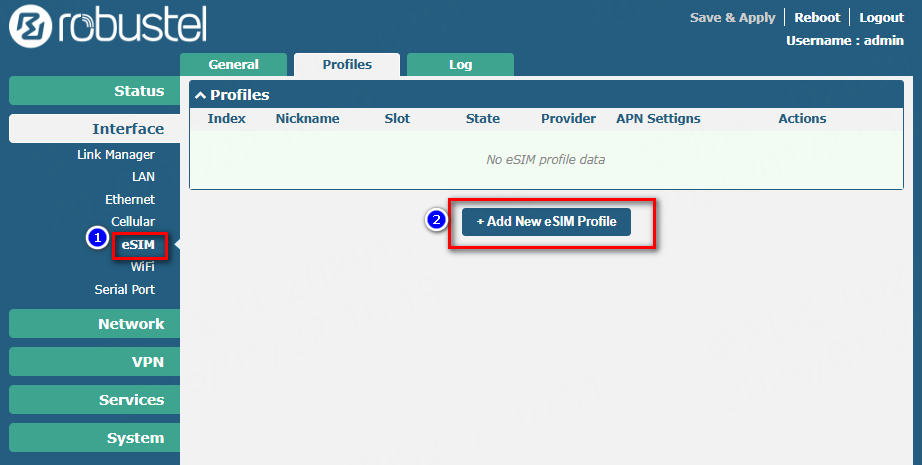Select the Profiles tab
Screen dimensions: 922x465
(347, 64)
